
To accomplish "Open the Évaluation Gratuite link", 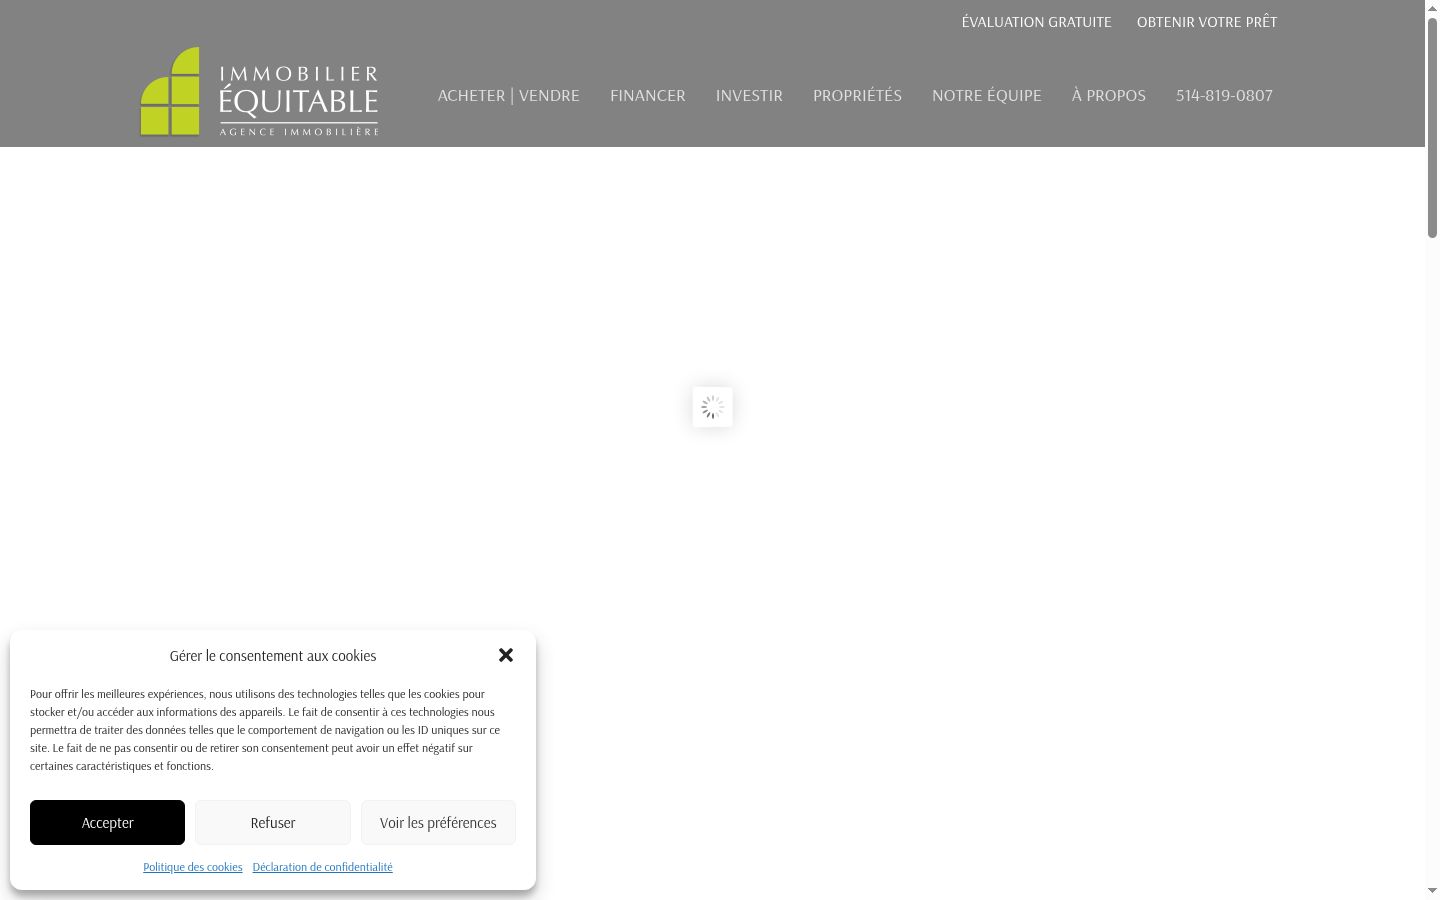I will tap(1037, 21).
